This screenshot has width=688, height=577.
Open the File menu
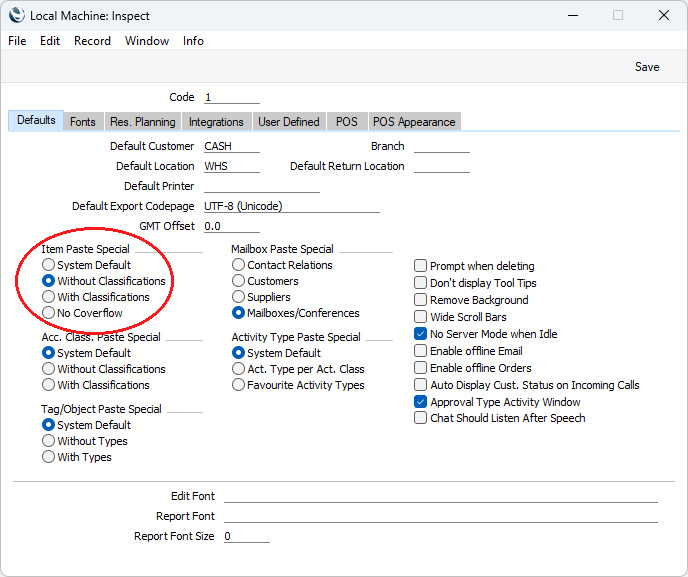tap(17, 41)
